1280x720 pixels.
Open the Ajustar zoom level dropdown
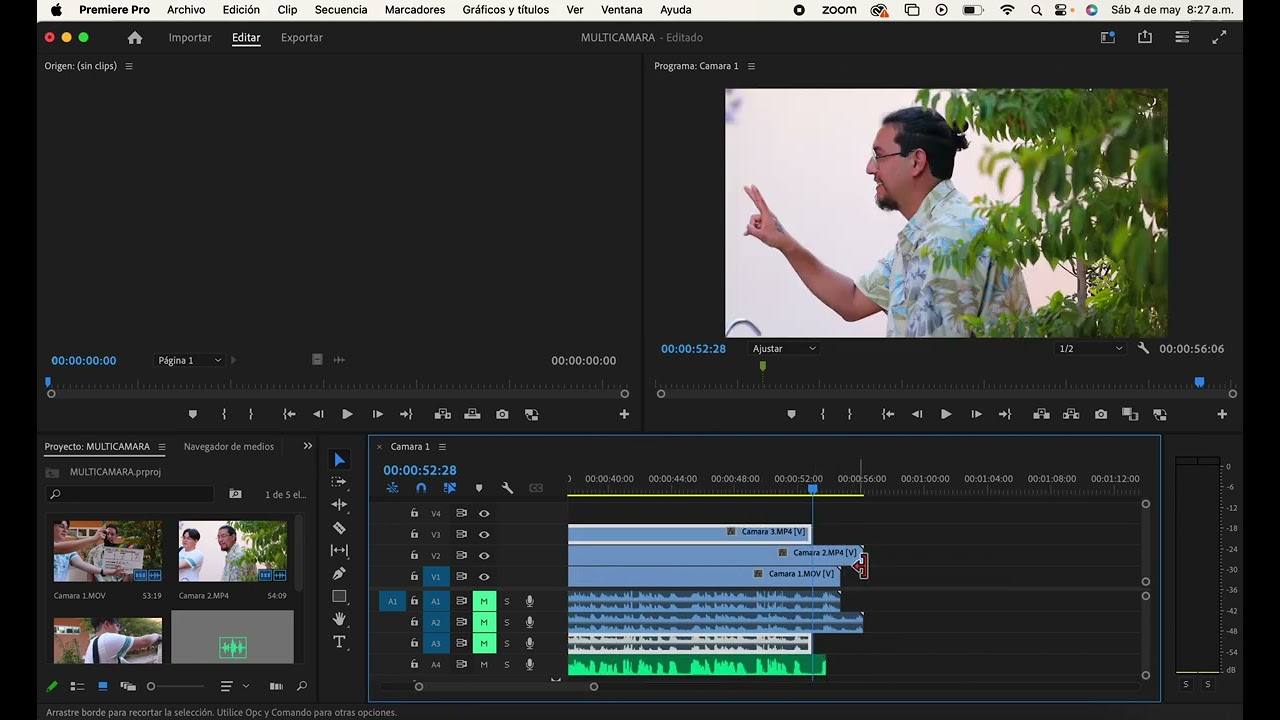pos(784,349)
